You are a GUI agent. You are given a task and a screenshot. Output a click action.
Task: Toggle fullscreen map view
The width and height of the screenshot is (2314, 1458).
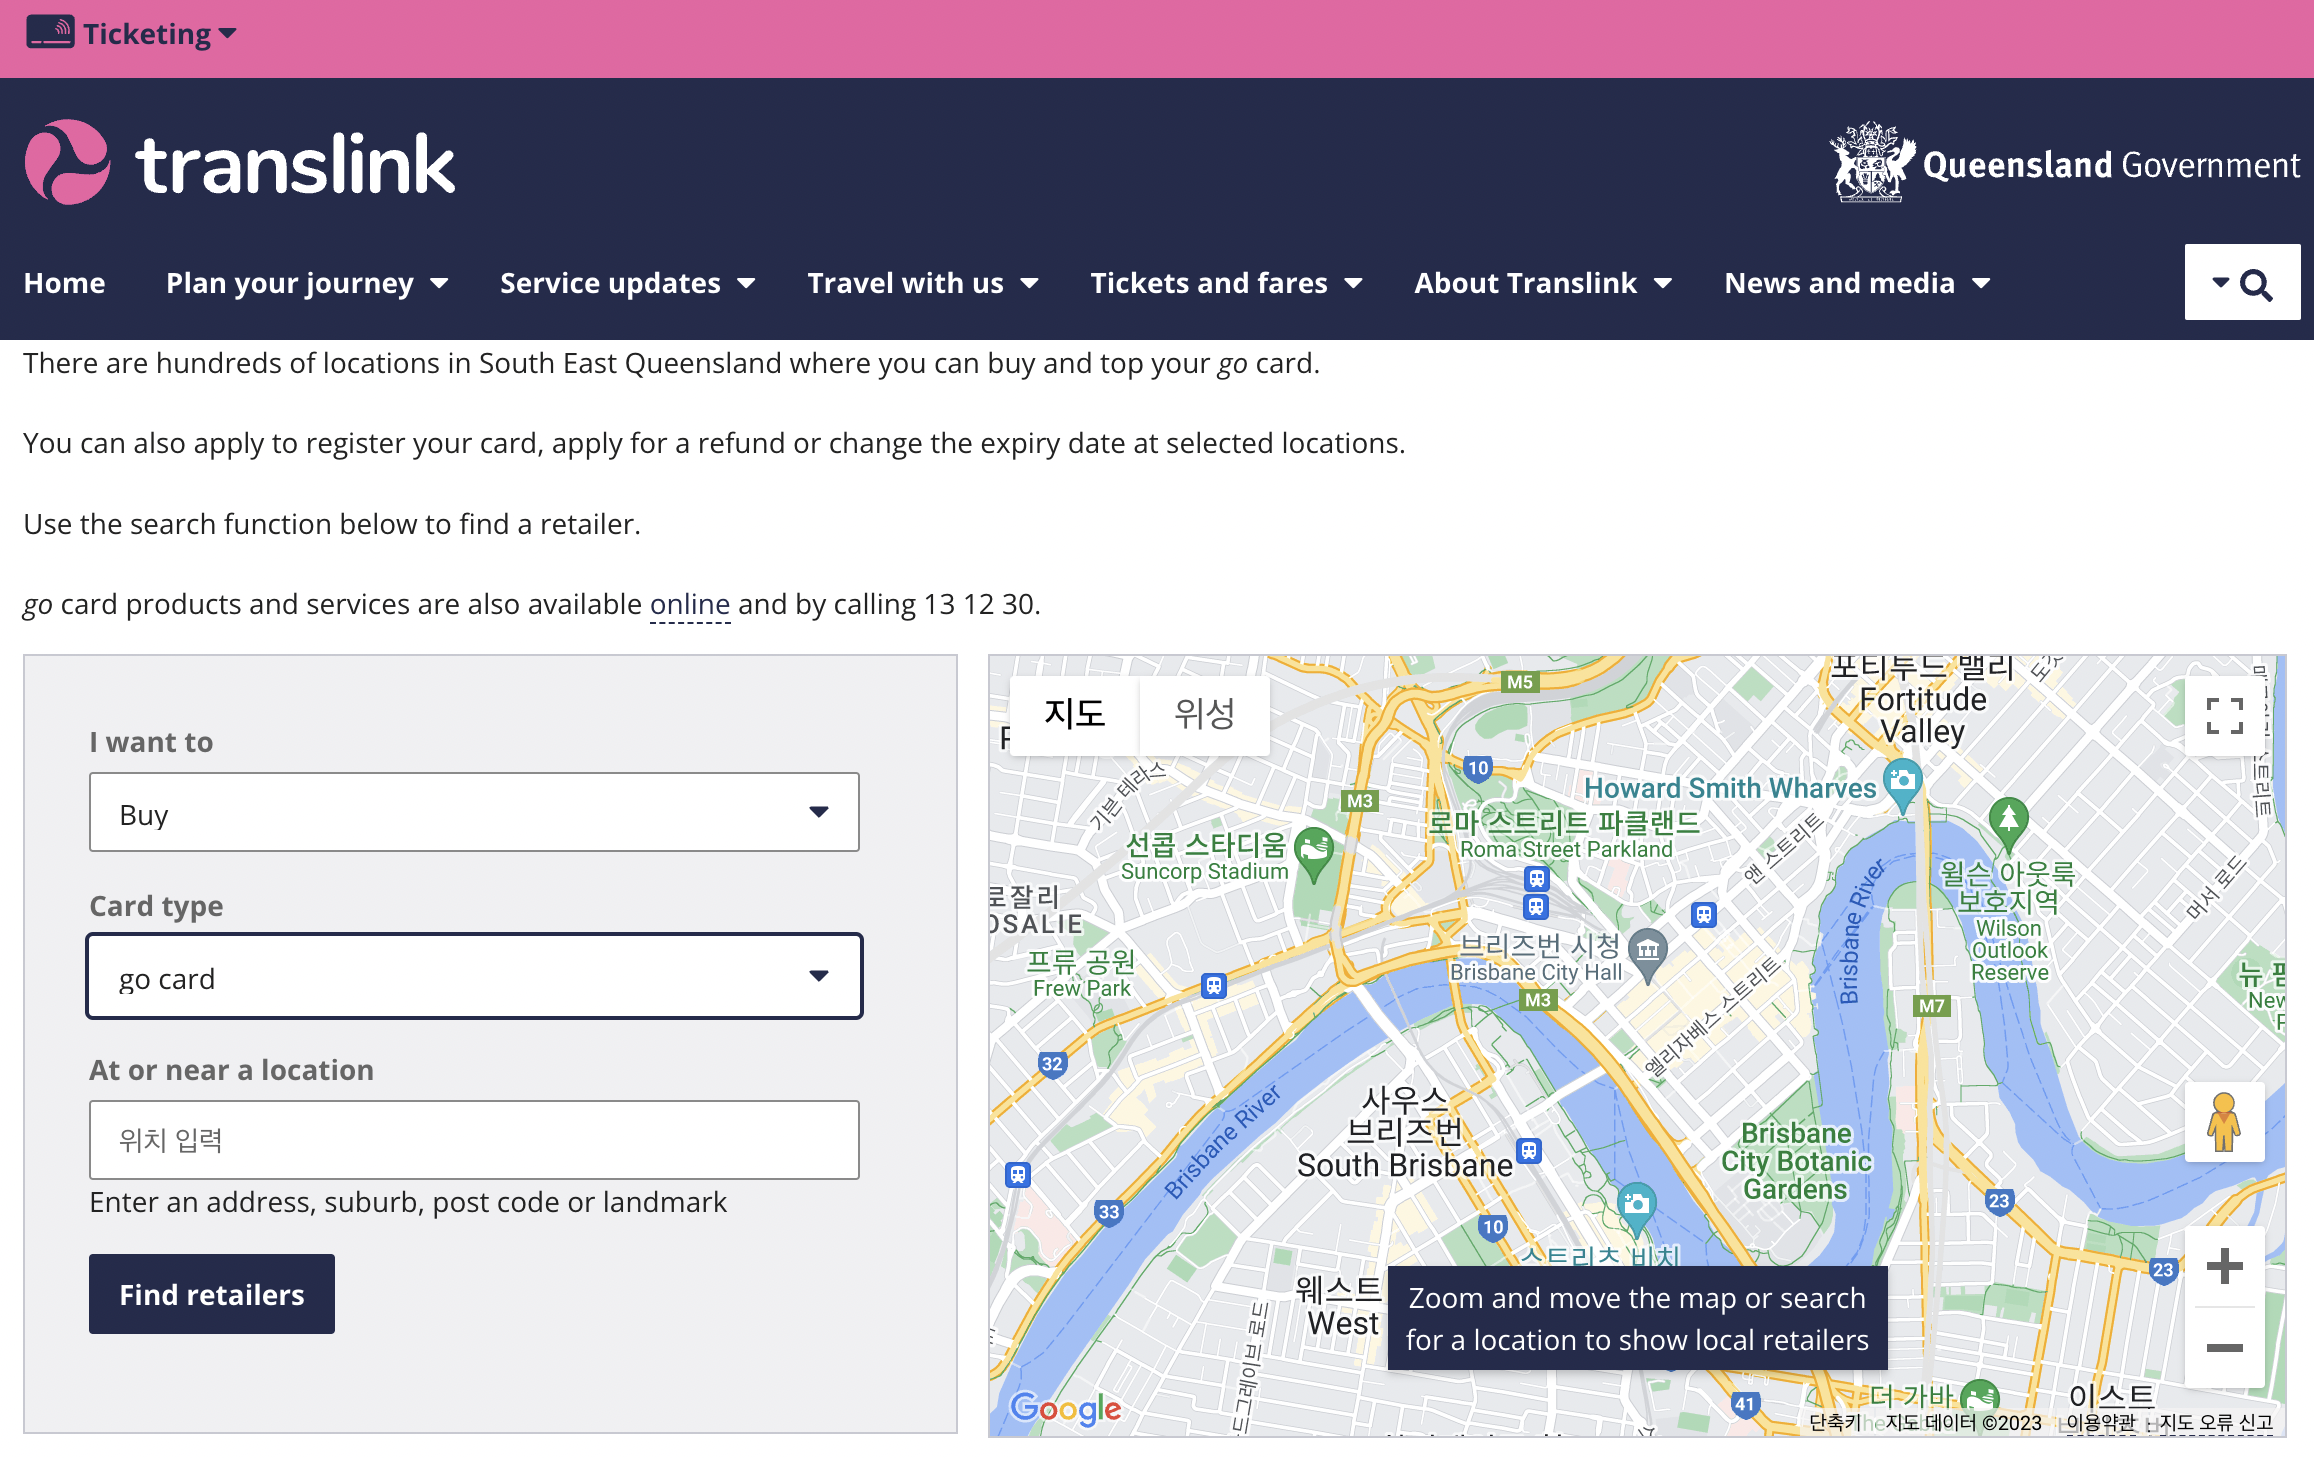coord(2224,716)
